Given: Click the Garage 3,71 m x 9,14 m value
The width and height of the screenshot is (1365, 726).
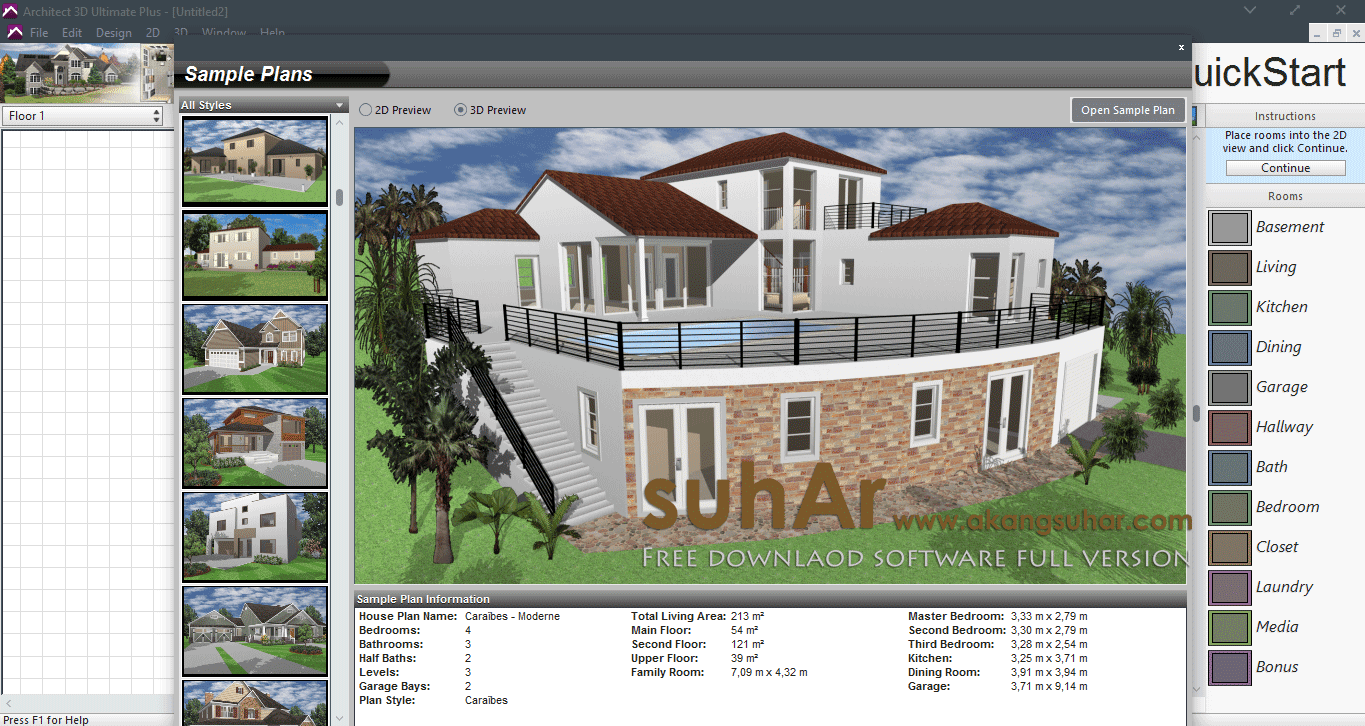Looking at the screenshot, I should click(x=1049, y=687).
